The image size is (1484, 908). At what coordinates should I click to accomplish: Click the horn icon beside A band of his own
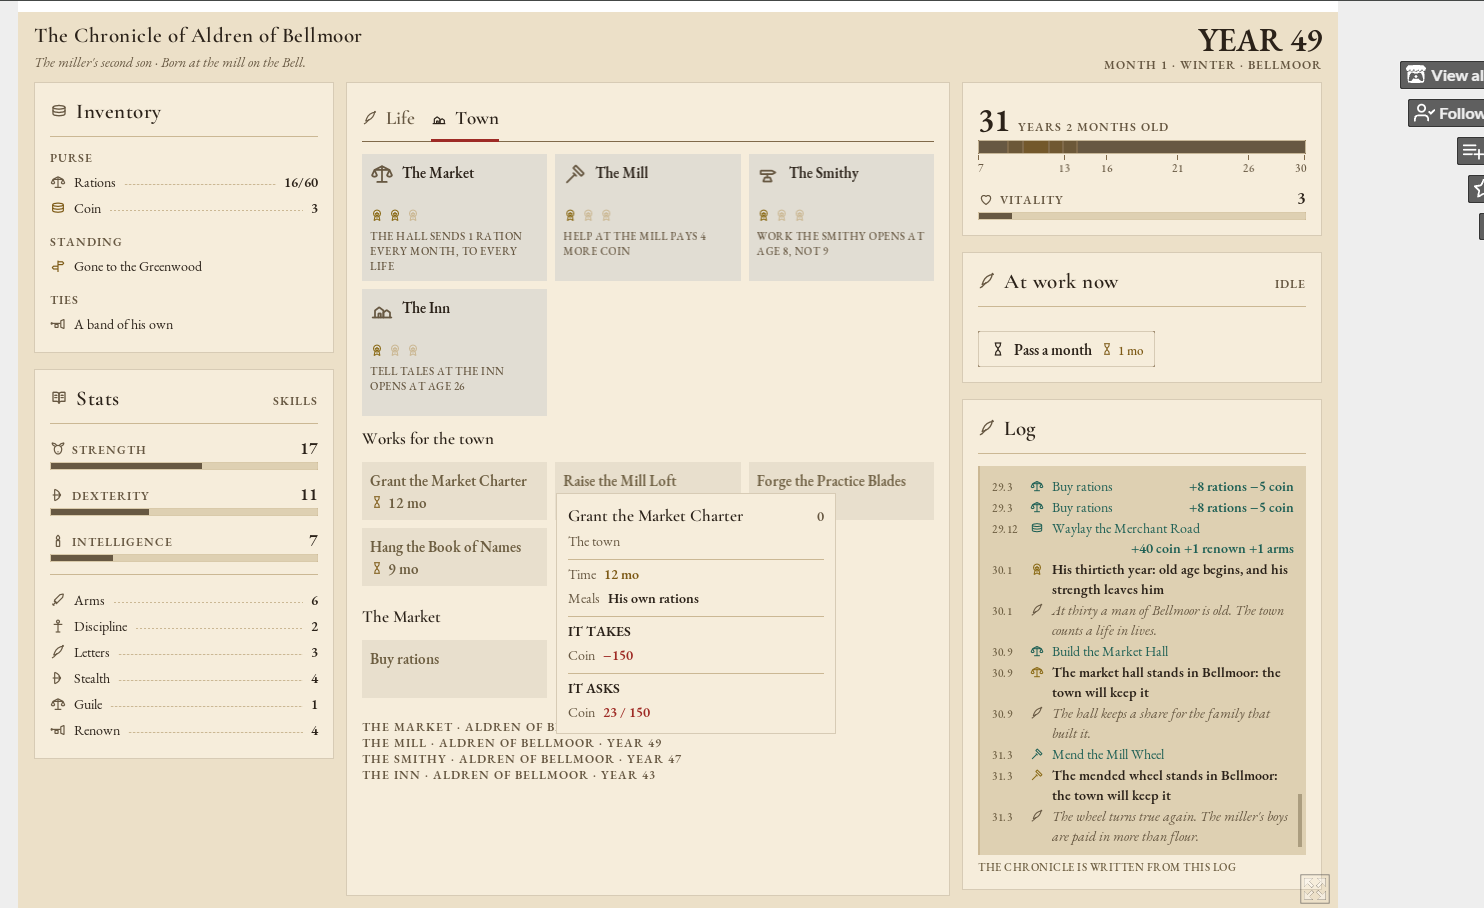click(58, 324)
